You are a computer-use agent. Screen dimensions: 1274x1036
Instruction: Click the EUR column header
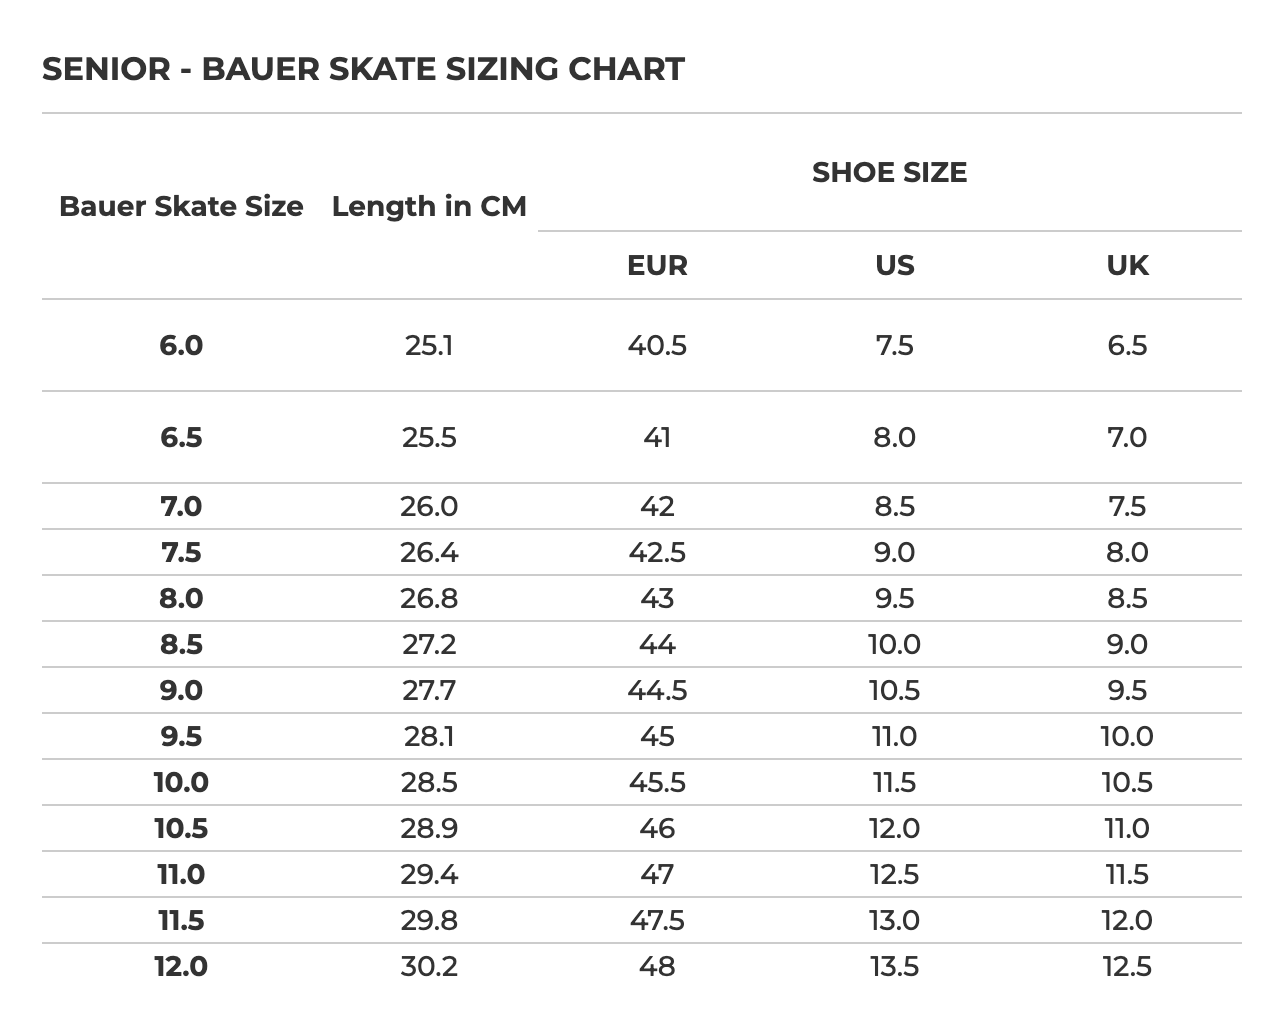pos(657,265)
